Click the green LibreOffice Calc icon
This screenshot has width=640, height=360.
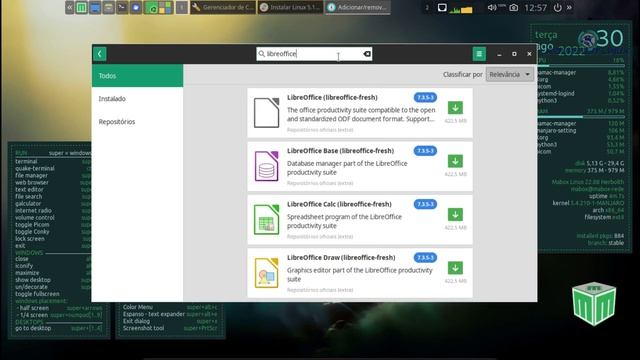267,220
